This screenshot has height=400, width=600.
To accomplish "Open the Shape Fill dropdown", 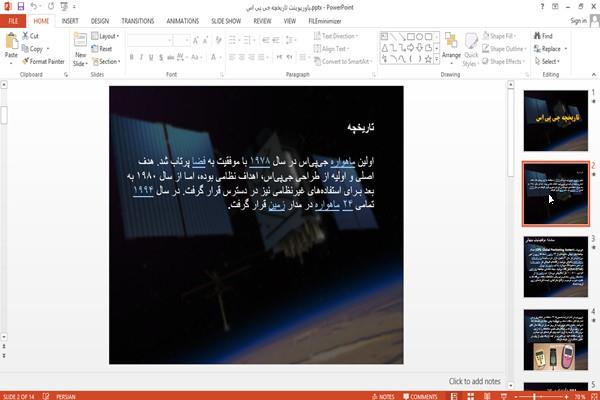I will pos(499,36).
